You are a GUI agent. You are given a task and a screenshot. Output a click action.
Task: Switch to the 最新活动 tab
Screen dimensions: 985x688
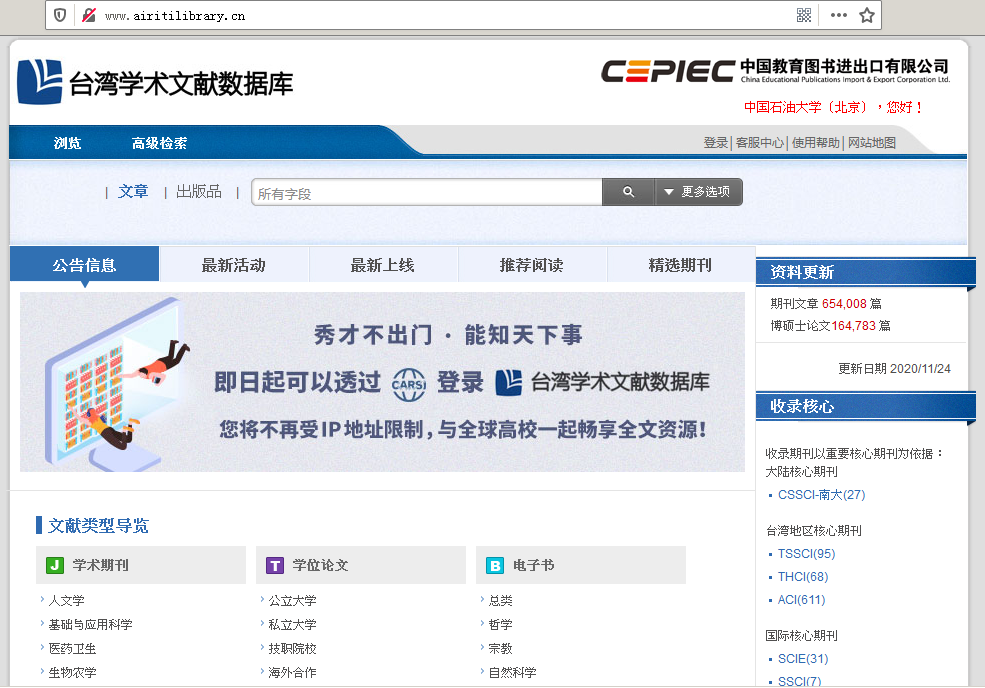234,265
